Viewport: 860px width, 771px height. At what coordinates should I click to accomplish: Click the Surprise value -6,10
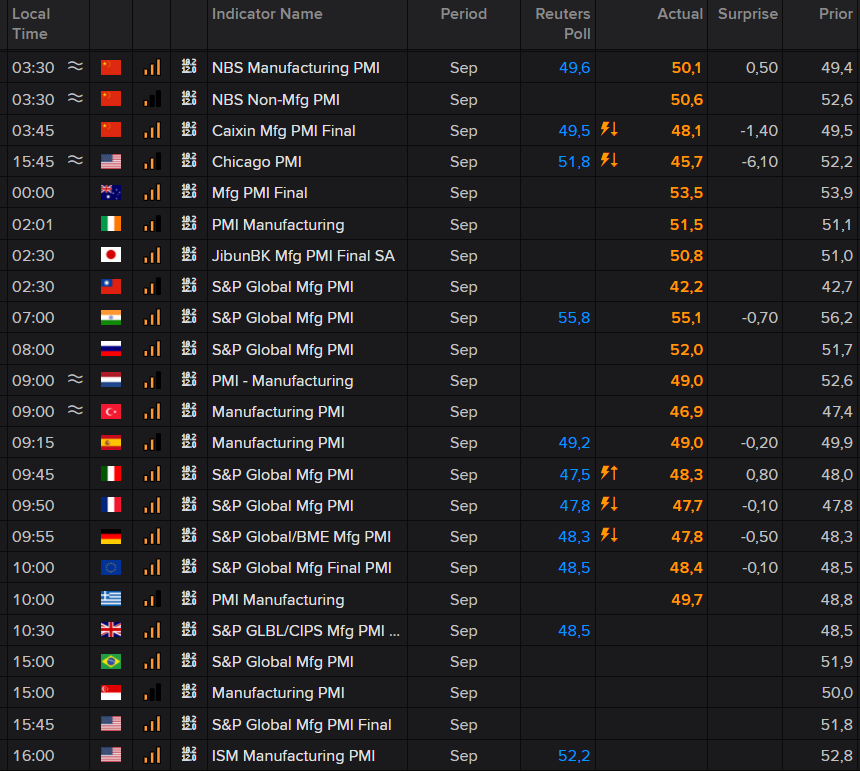coord(760,162)
